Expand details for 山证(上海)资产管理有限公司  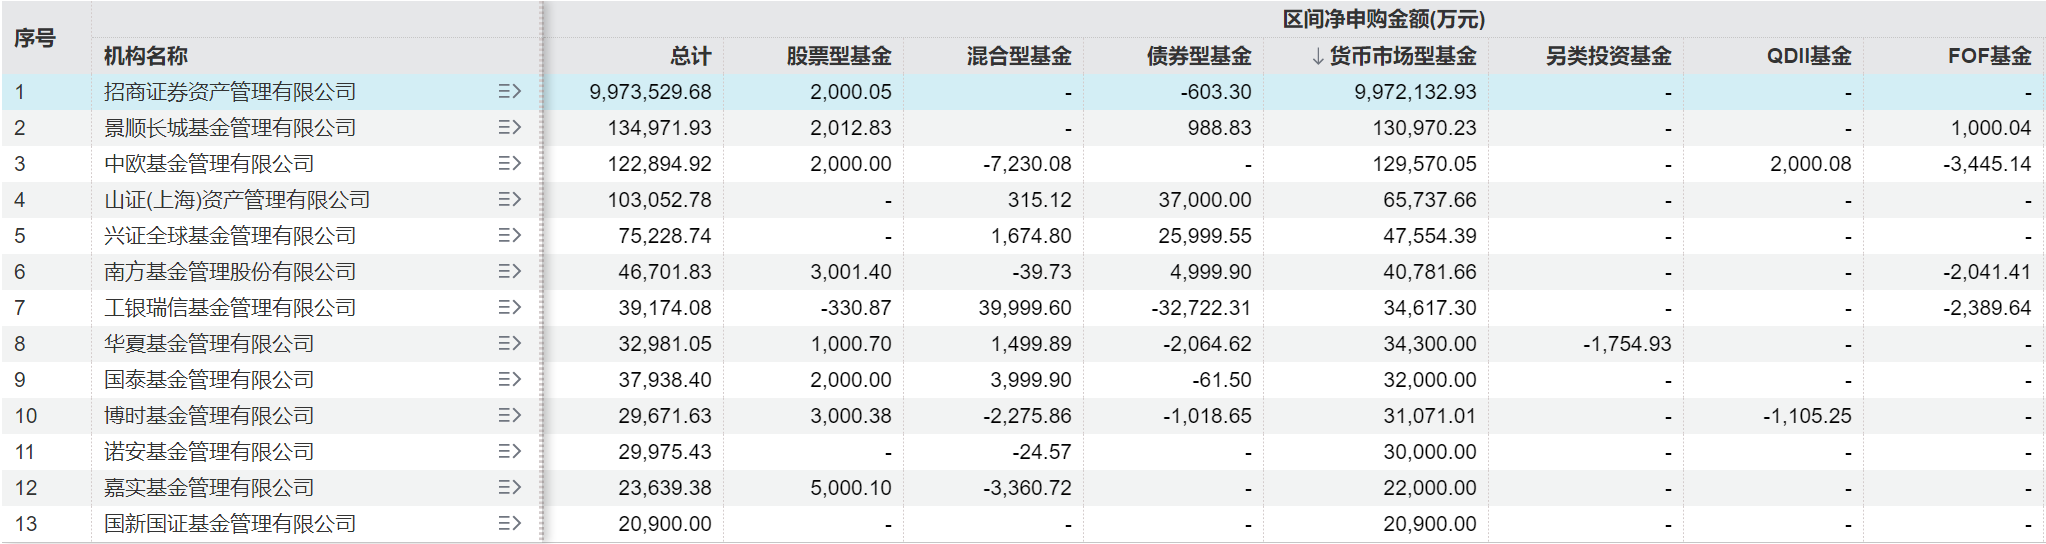[x=510, y=200]
